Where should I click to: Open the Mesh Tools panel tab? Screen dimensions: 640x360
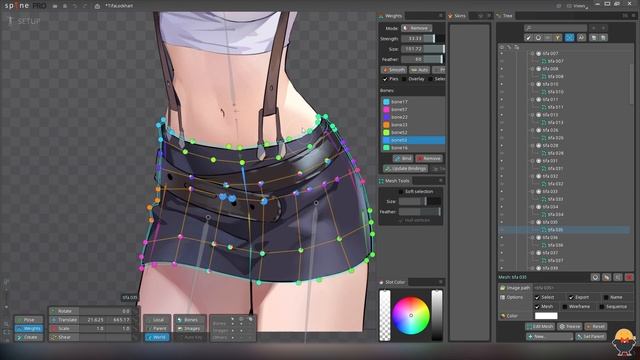(x=394, y=181)
